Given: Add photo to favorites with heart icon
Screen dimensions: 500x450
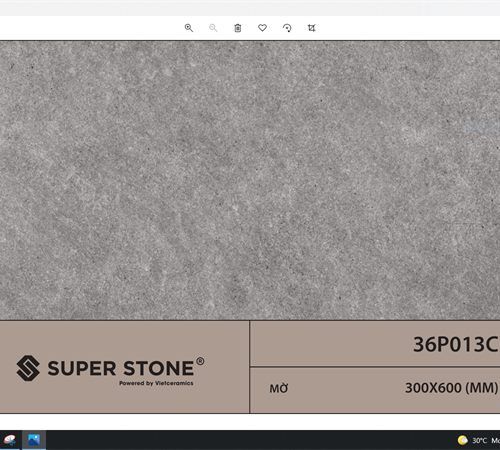Looking at the screenshot, I should [x=262, y=28].
